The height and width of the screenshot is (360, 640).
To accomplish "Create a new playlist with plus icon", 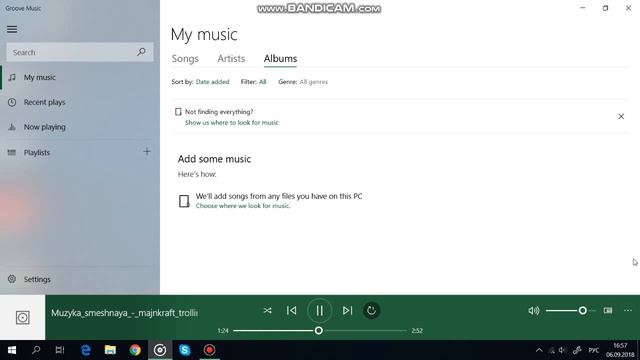I will (x=147, y=152).
